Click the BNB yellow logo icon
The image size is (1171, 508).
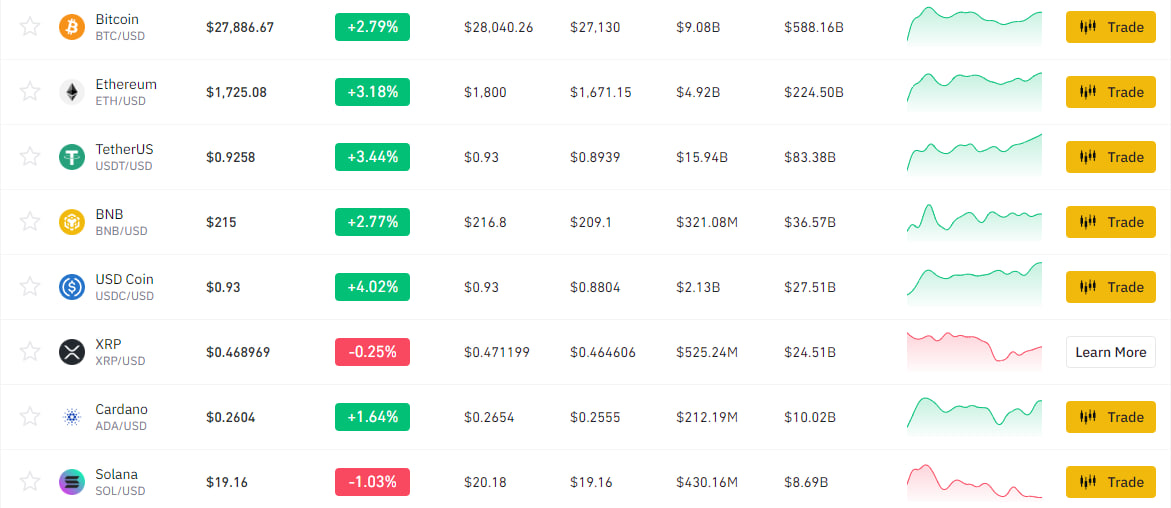pos(72,222)
